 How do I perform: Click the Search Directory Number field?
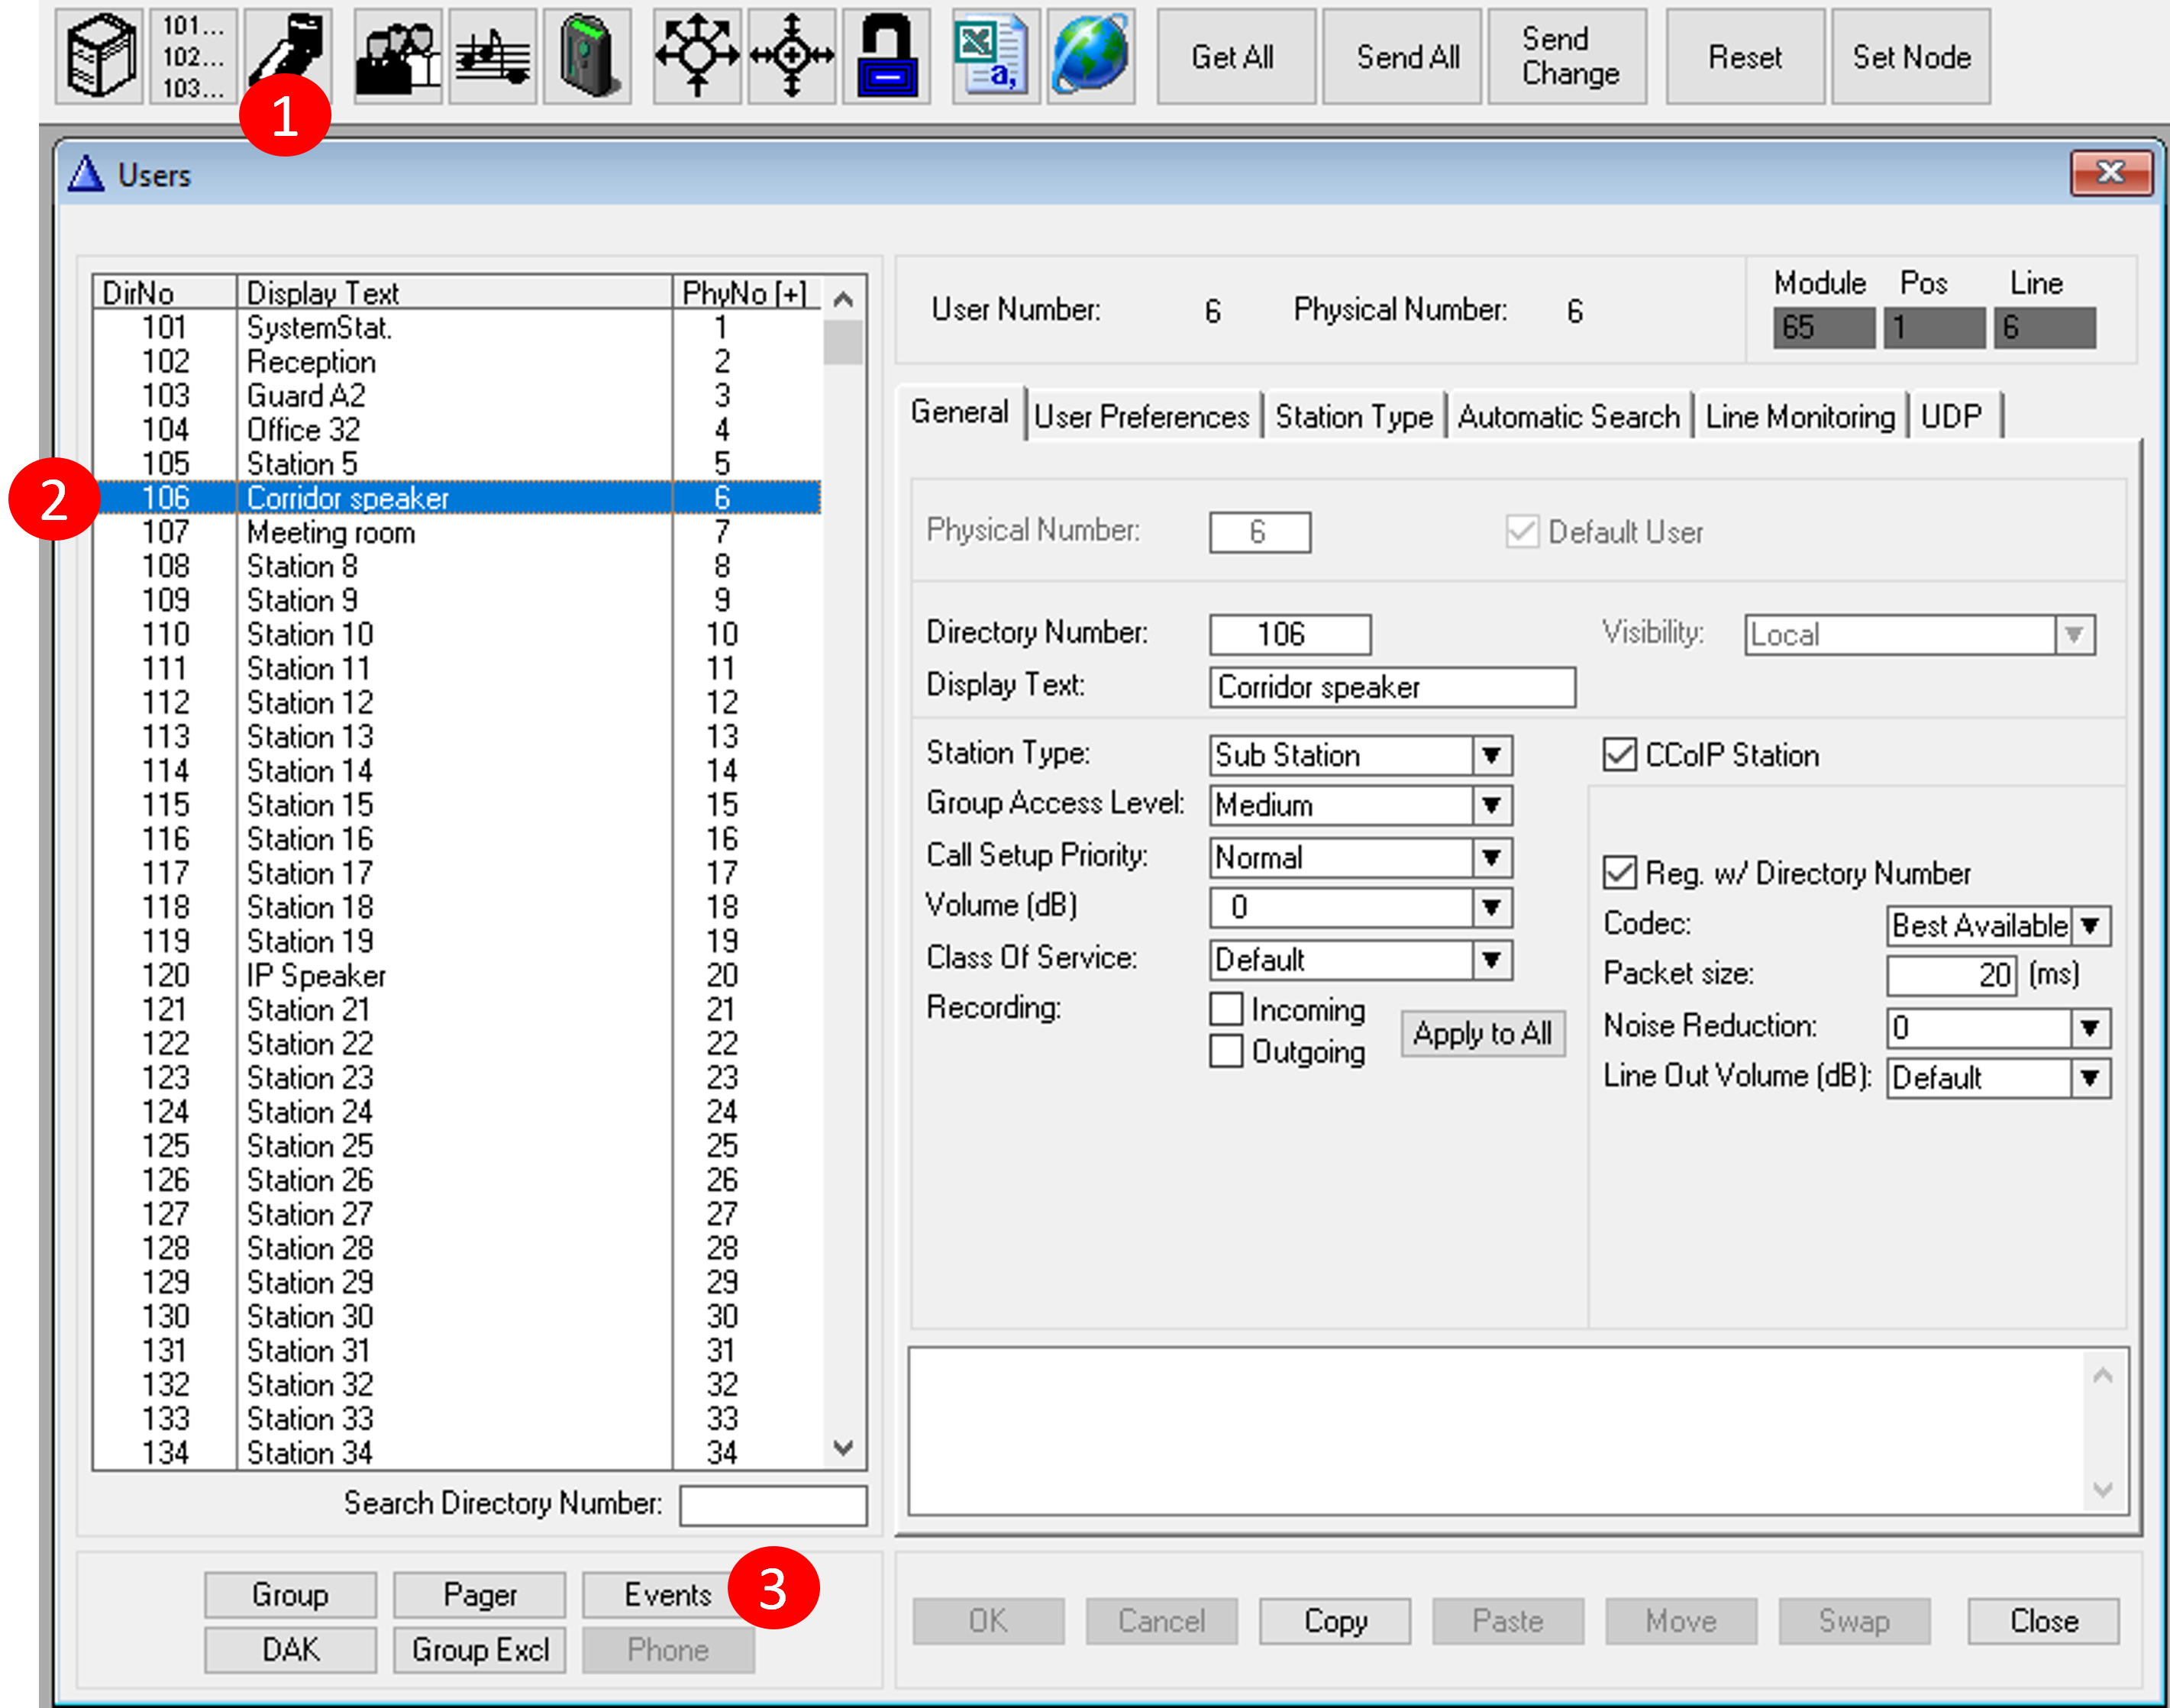click(x=772, y=1505)
